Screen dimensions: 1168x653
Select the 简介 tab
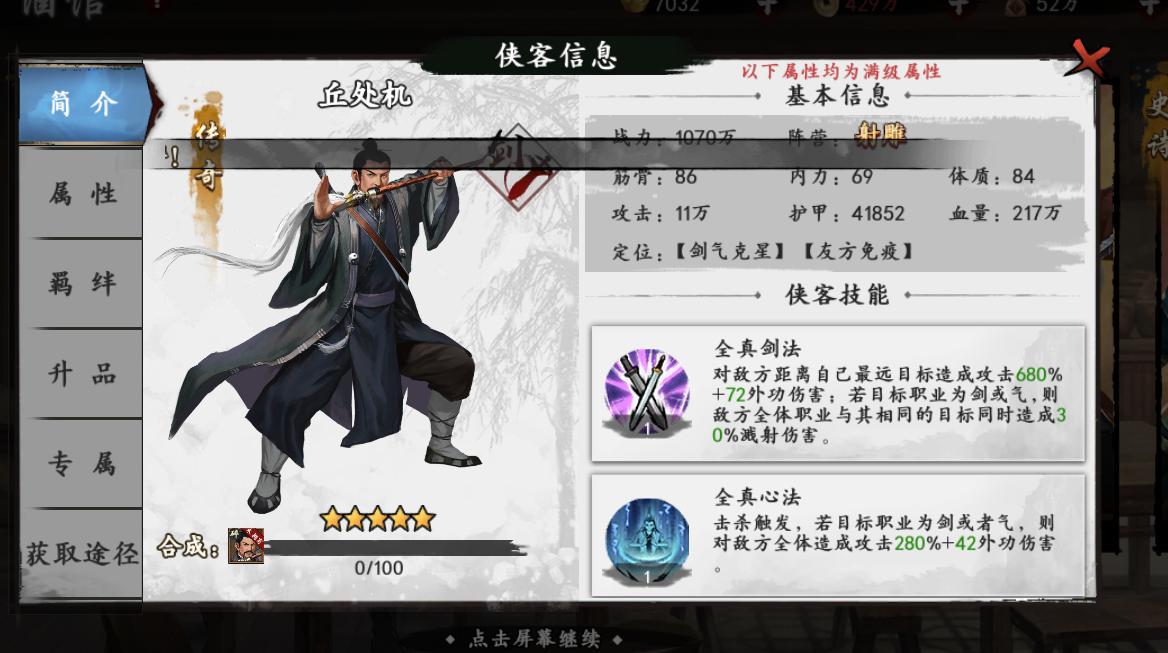pos(83,103)
